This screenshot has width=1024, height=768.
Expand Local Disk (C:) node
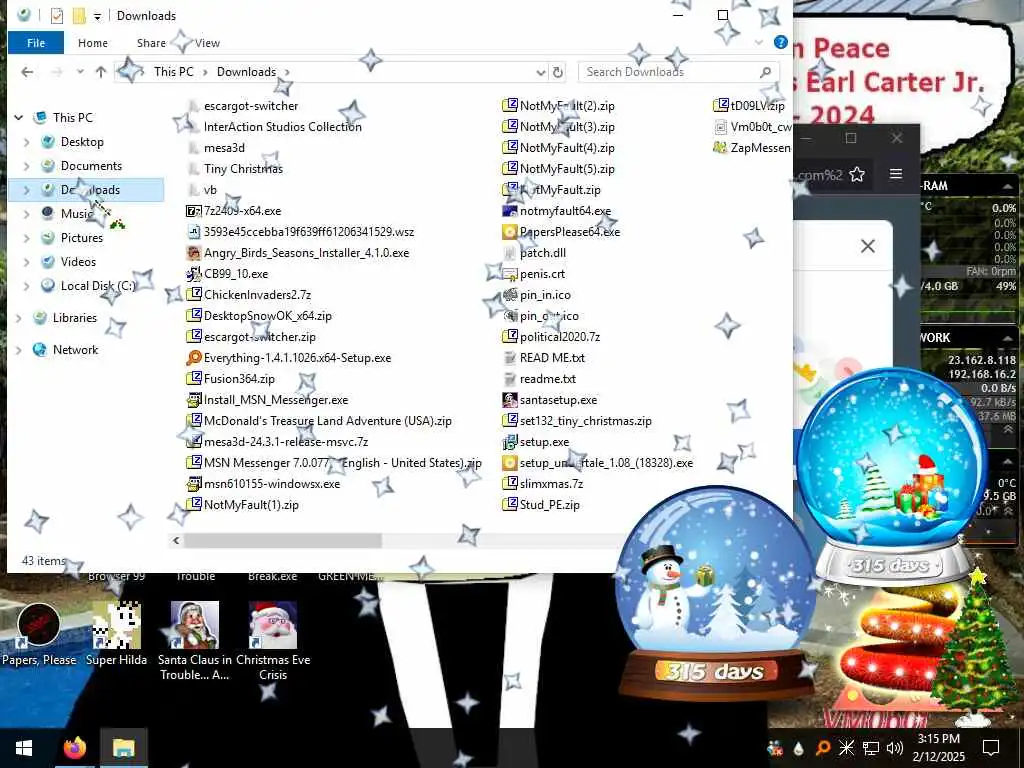(x=27, y=286)
